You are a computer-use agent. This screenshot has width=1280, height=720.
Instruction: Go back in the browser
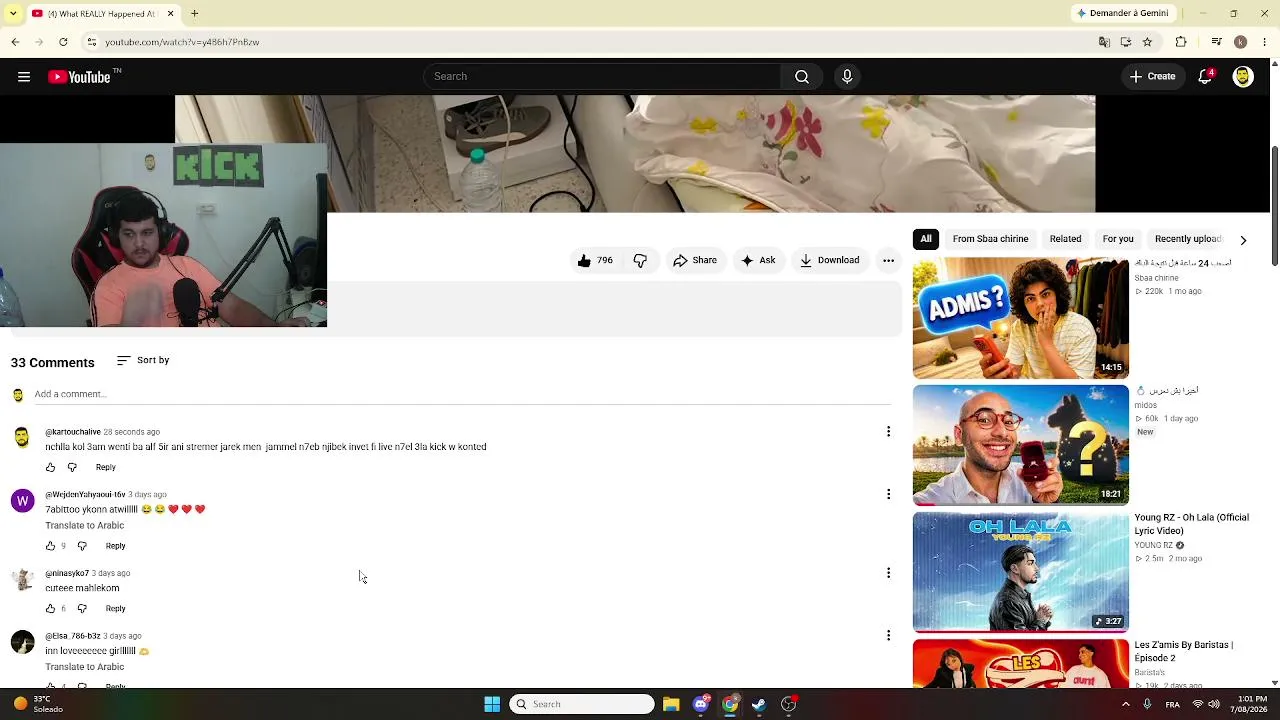coord(15,42)
